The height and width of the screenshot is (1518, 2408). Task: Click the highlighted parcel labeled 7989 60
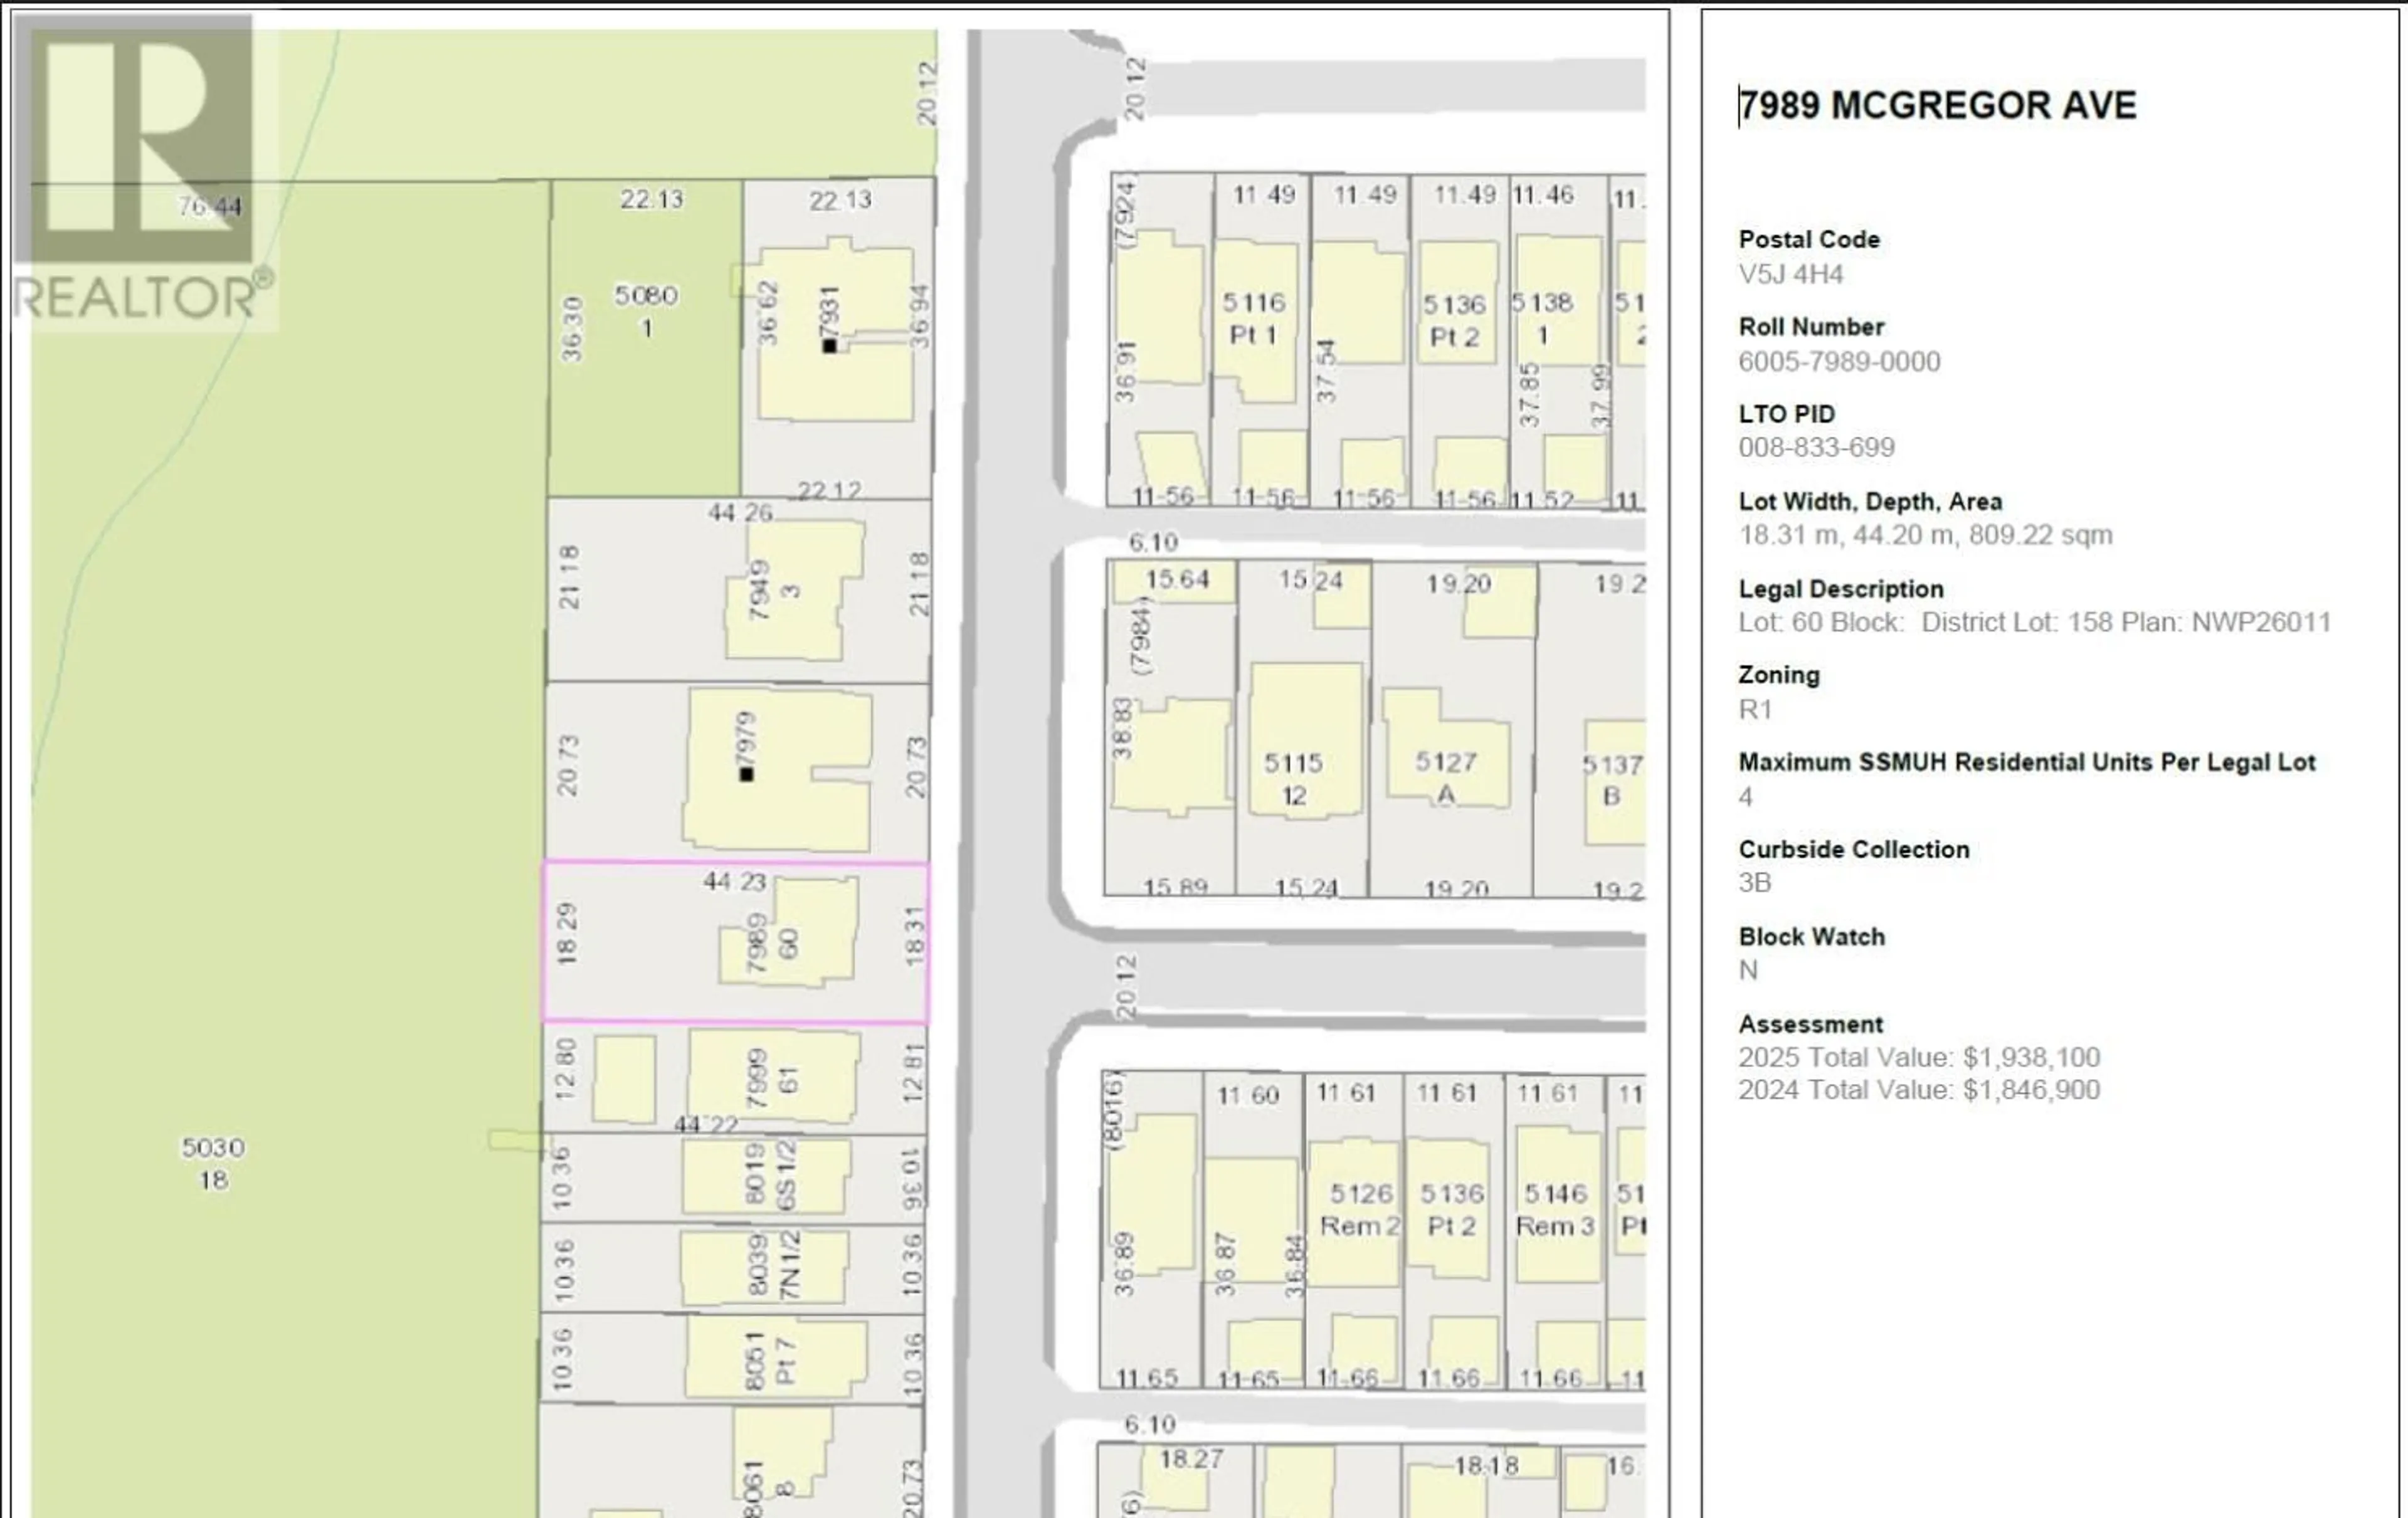point(736,942)
